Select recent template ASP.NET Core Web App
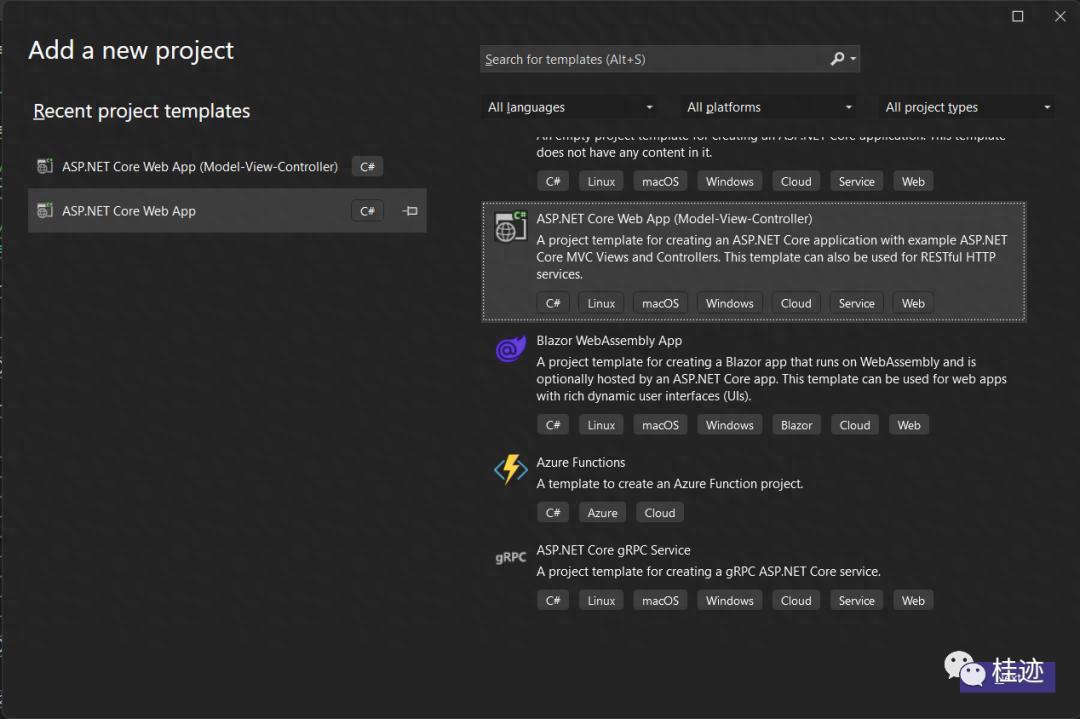1080x719 pixels. click(x=227, y=211)
